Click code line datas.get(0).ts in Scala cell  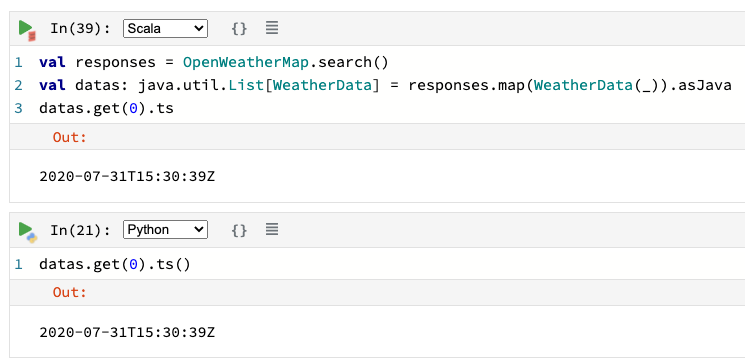(x=106, y=109)
